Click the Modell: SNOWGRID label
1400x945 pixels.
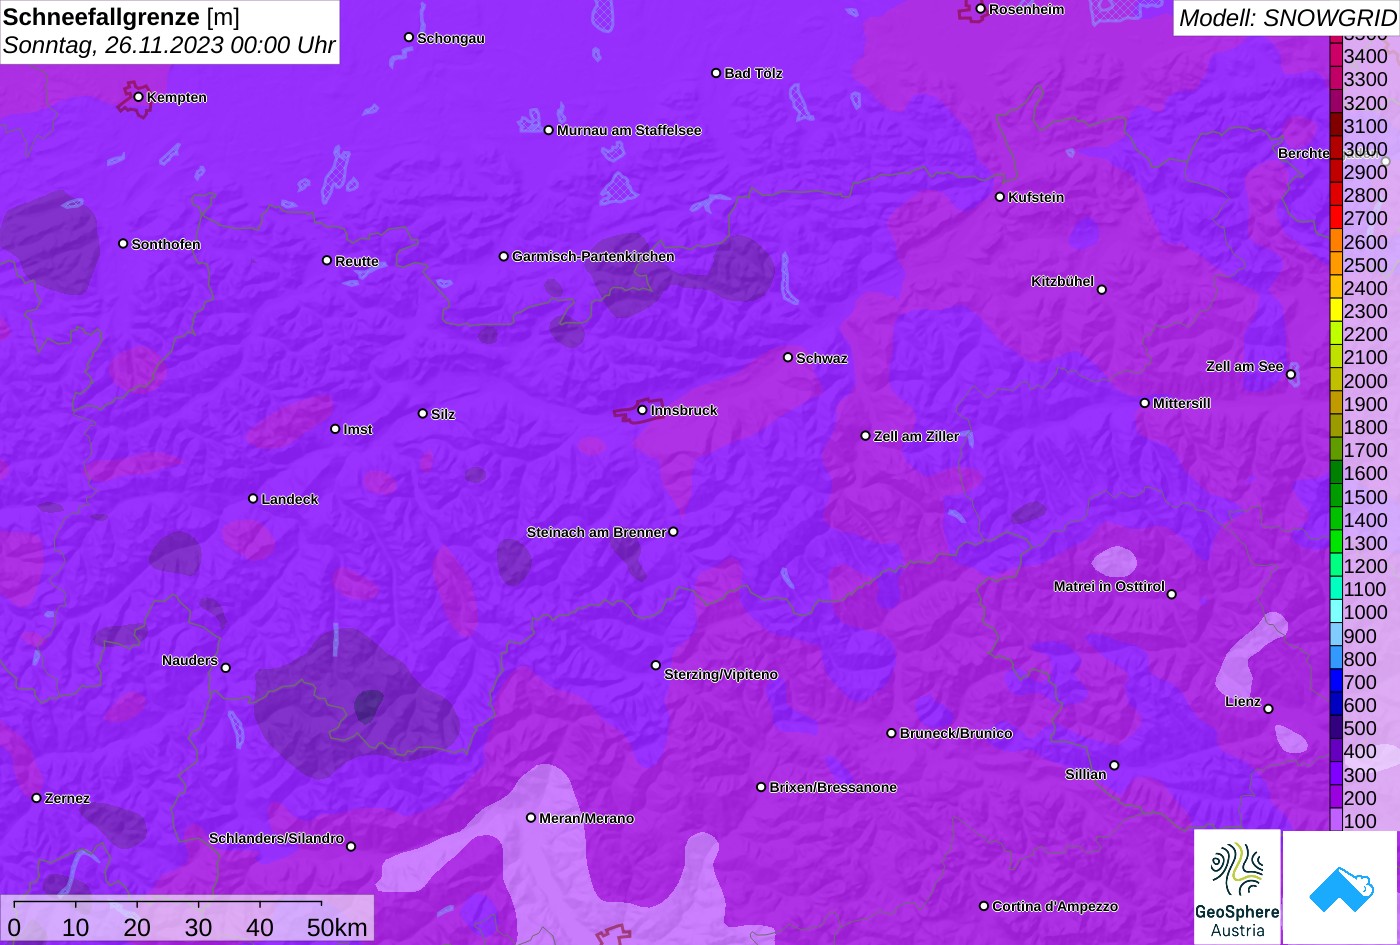(x=1286, y=17)
